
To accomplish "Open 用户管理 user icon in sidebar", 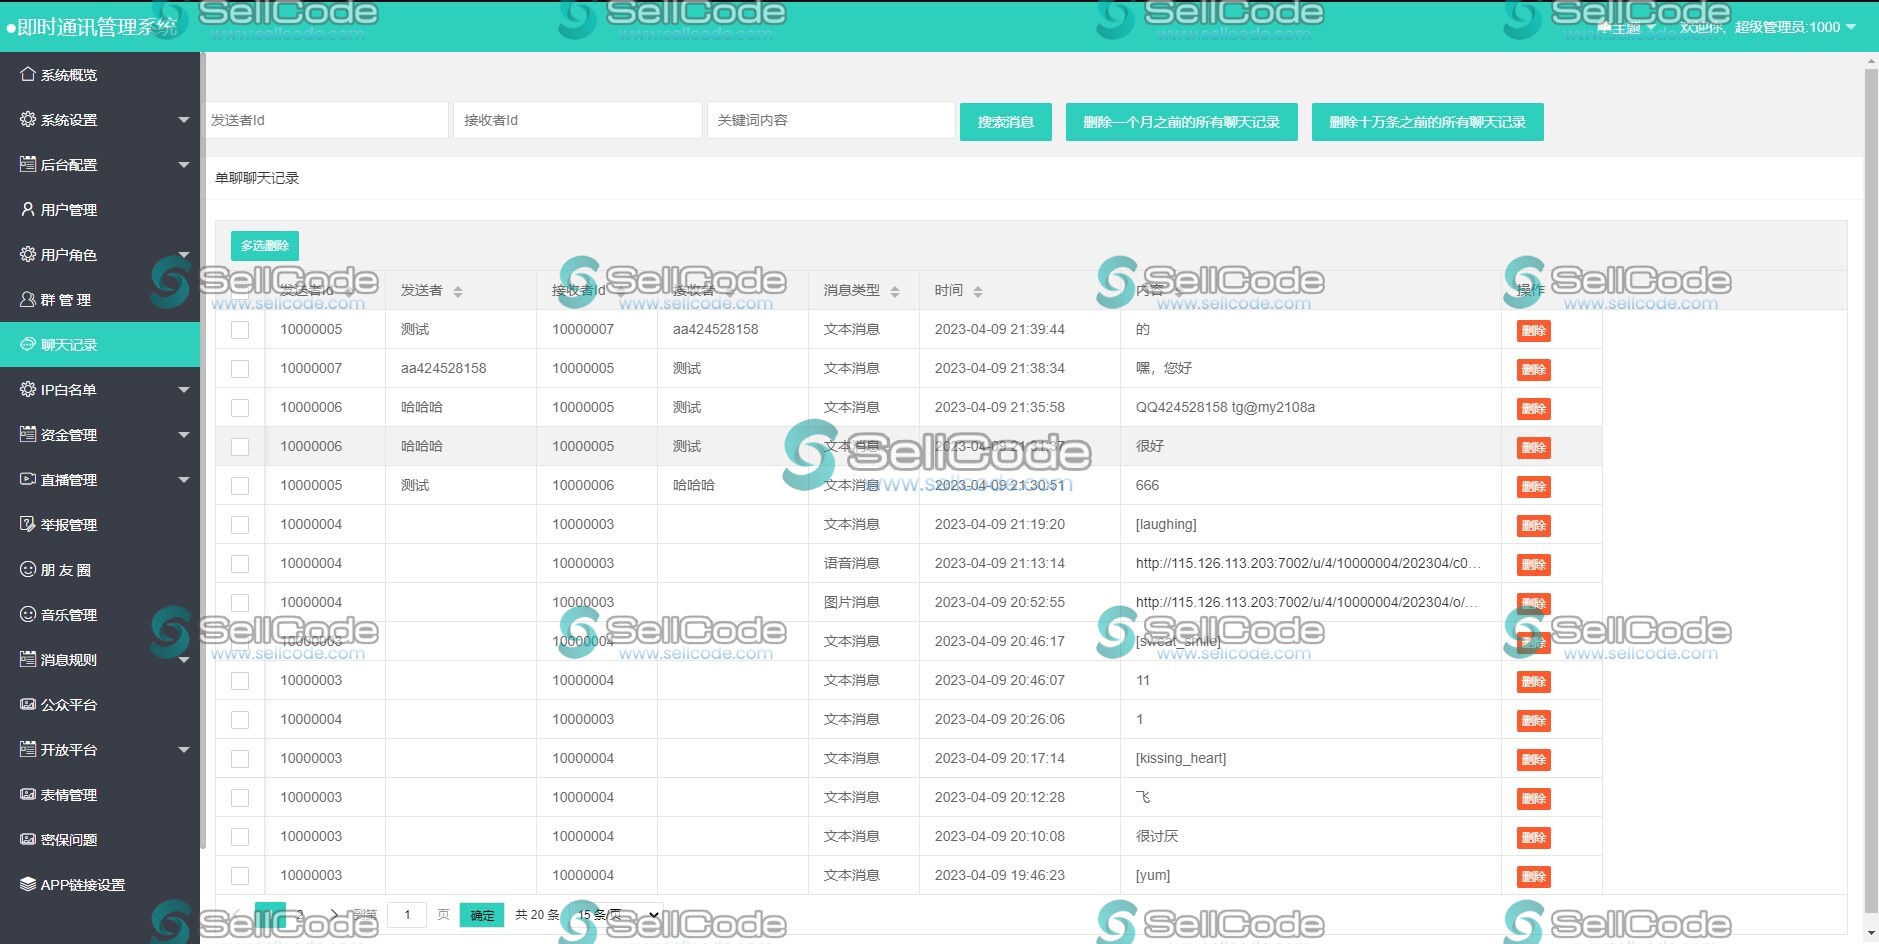I will point(28,209).
